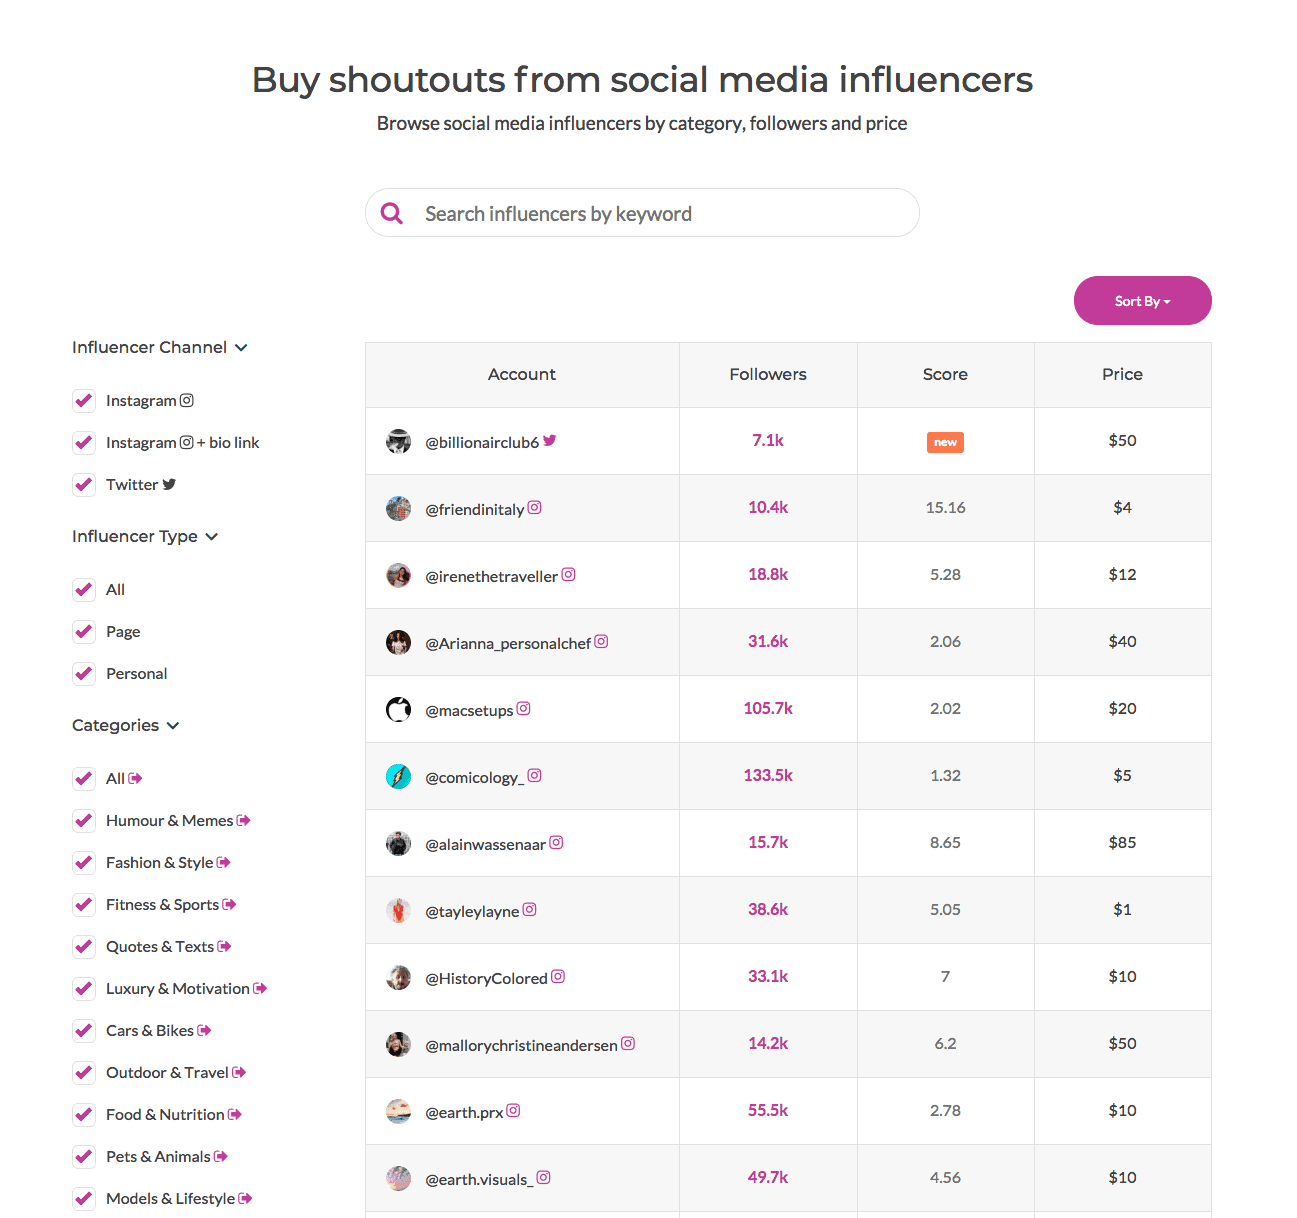Screen dimensions: 1297x1218
Task: Click the arrow icon next to Fashion & Style
Action: point(224,862)
